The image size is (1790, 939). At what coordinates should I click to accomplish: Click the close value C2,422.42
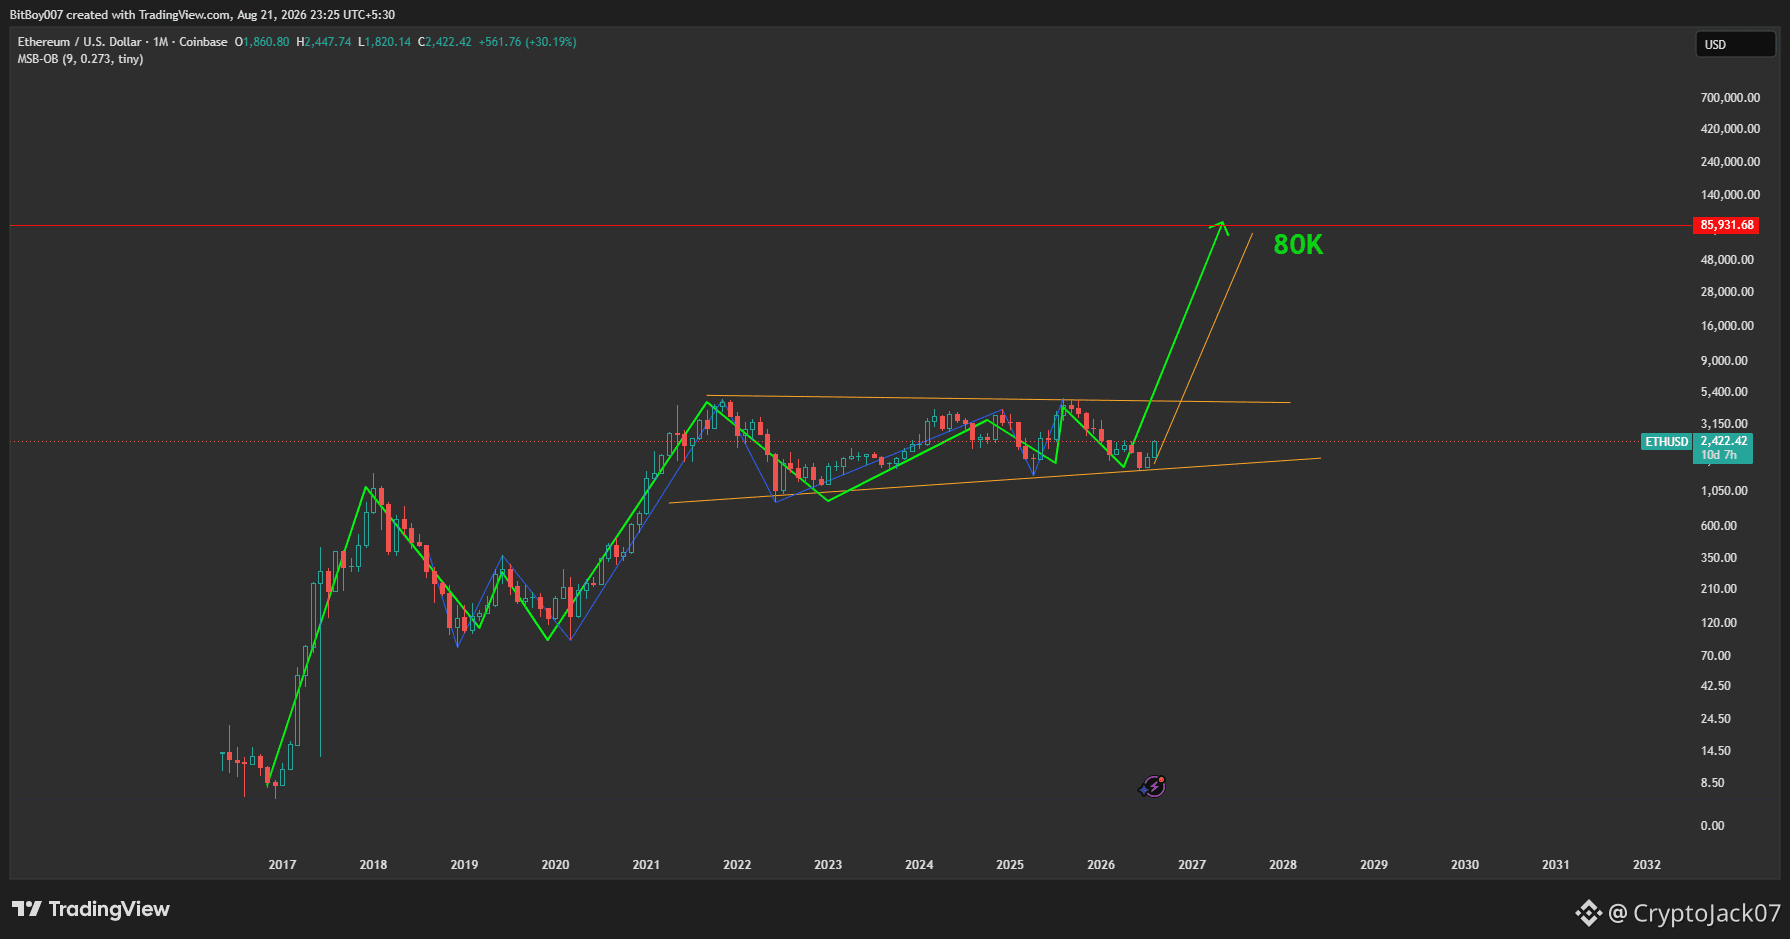pos(445,42)
